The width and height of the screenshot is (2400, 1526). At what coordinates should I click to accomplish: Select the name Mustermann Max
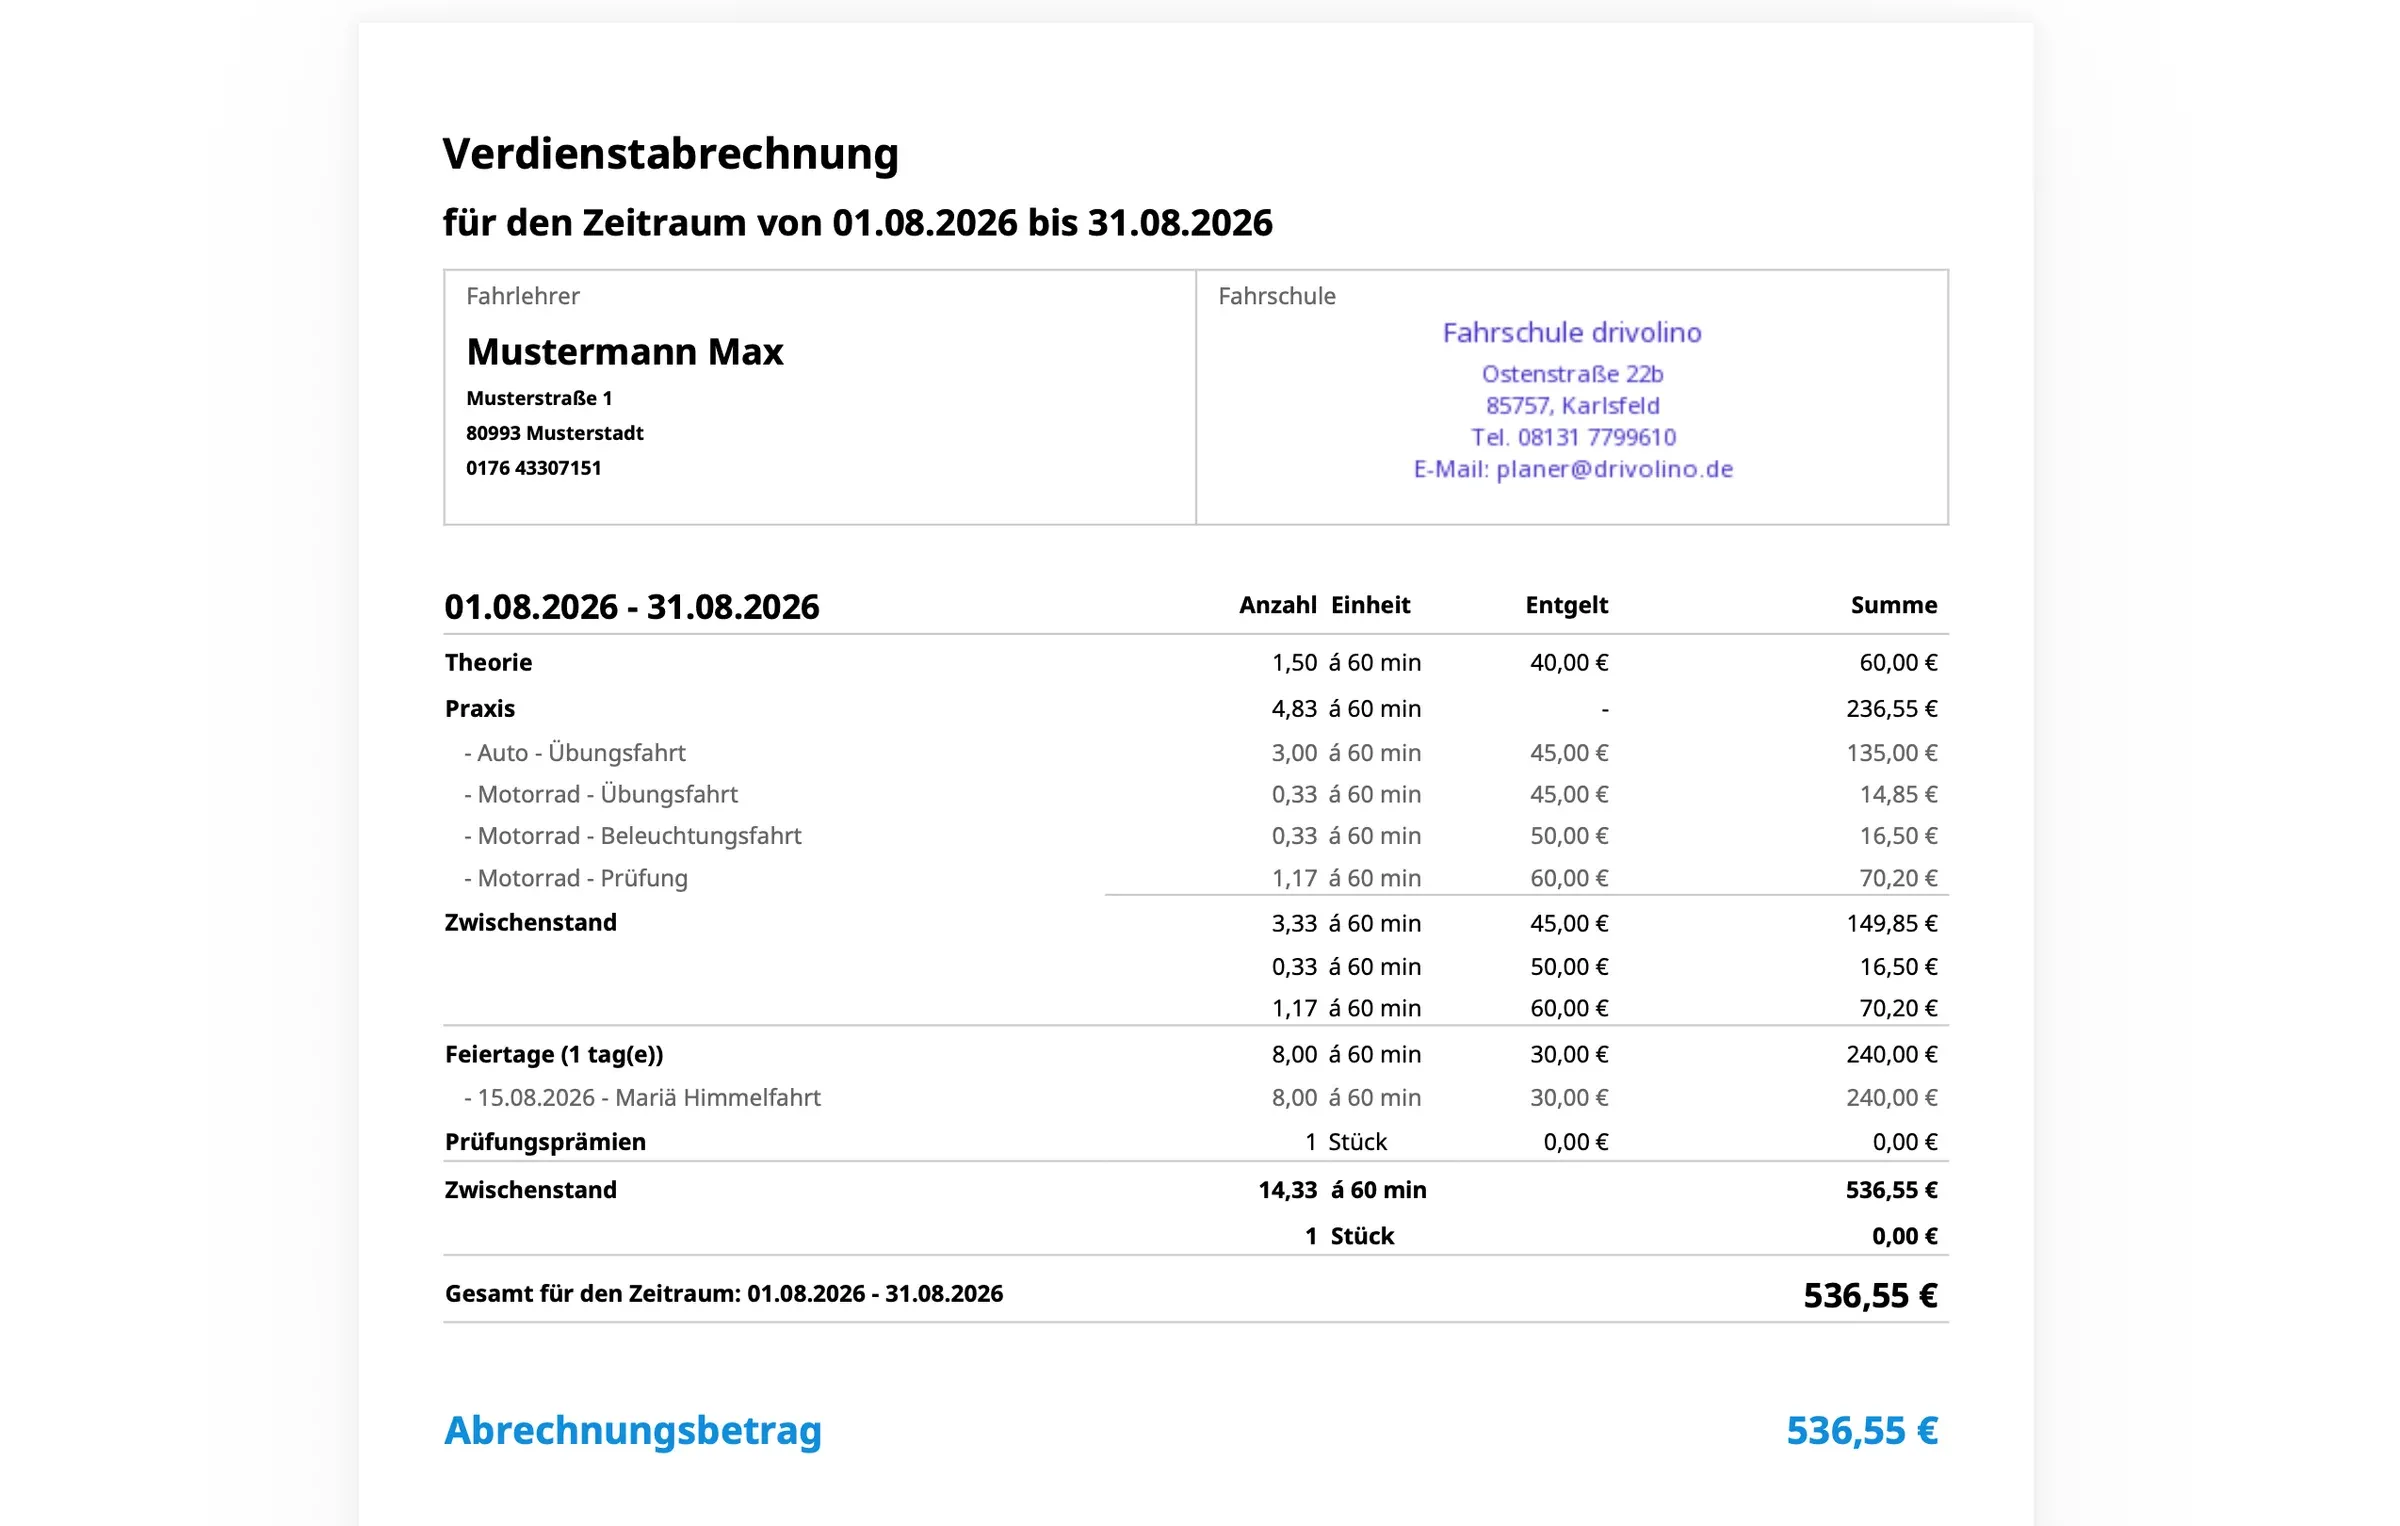pos(625,352)
